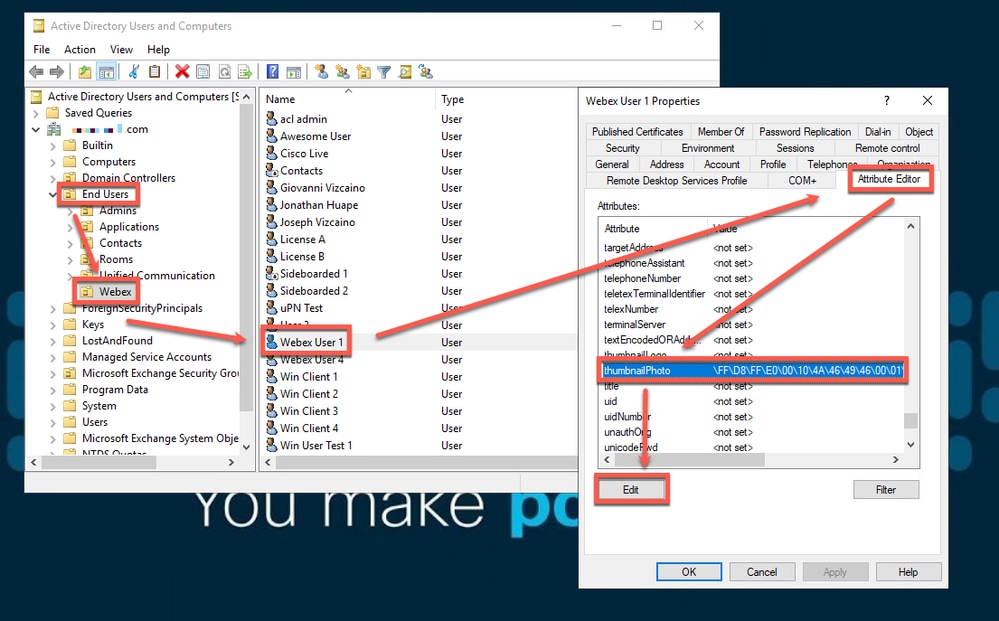The image size is (999, 621).
Task: Click the Forward arrow toolbar icon
Action: pyautogui.click(x=57, y=72)
